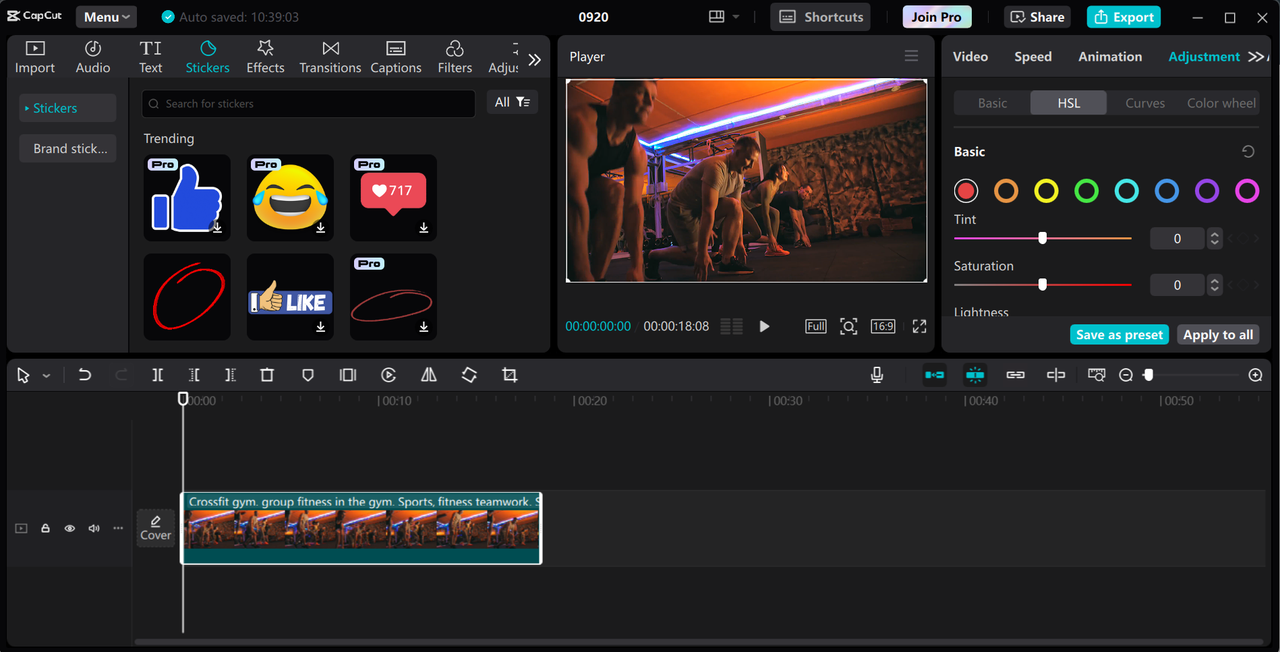Open the selection tool mode dropdown arrow
The width and height of the screenshot is (1280, 652).
(x=46, y=376)
